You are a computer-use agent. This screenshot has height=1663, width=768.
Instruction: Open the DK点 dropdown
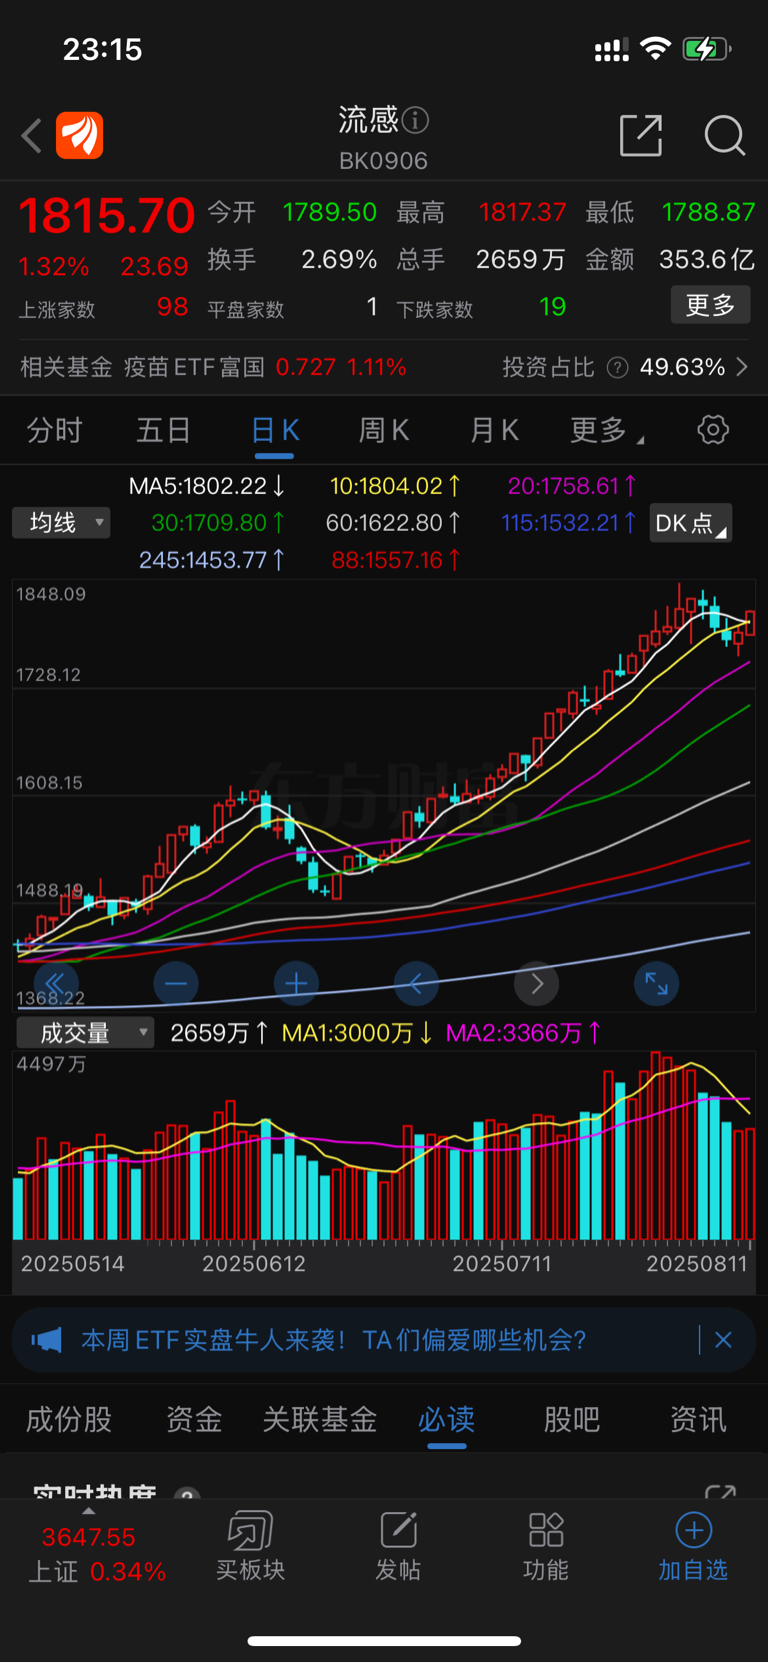click(x=691, y=523)
